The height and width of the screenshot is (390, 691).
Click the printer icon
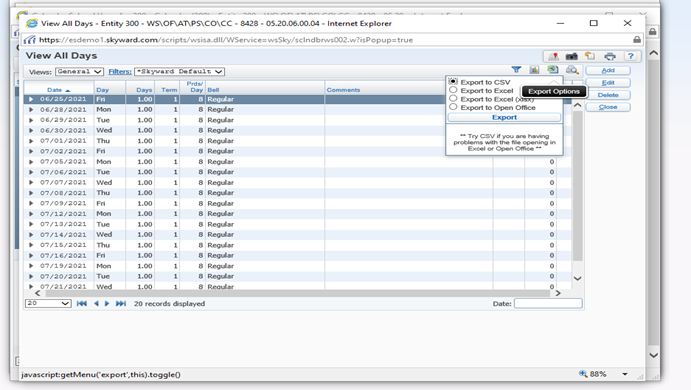[610, 56]
